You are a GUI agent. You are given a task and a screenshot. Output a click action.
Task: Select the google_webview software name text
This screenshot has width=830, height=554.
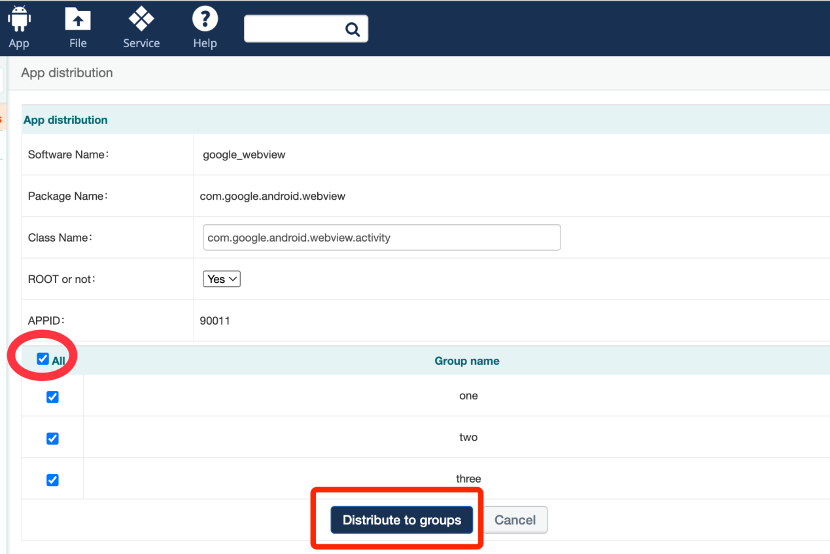coord(244,155)
